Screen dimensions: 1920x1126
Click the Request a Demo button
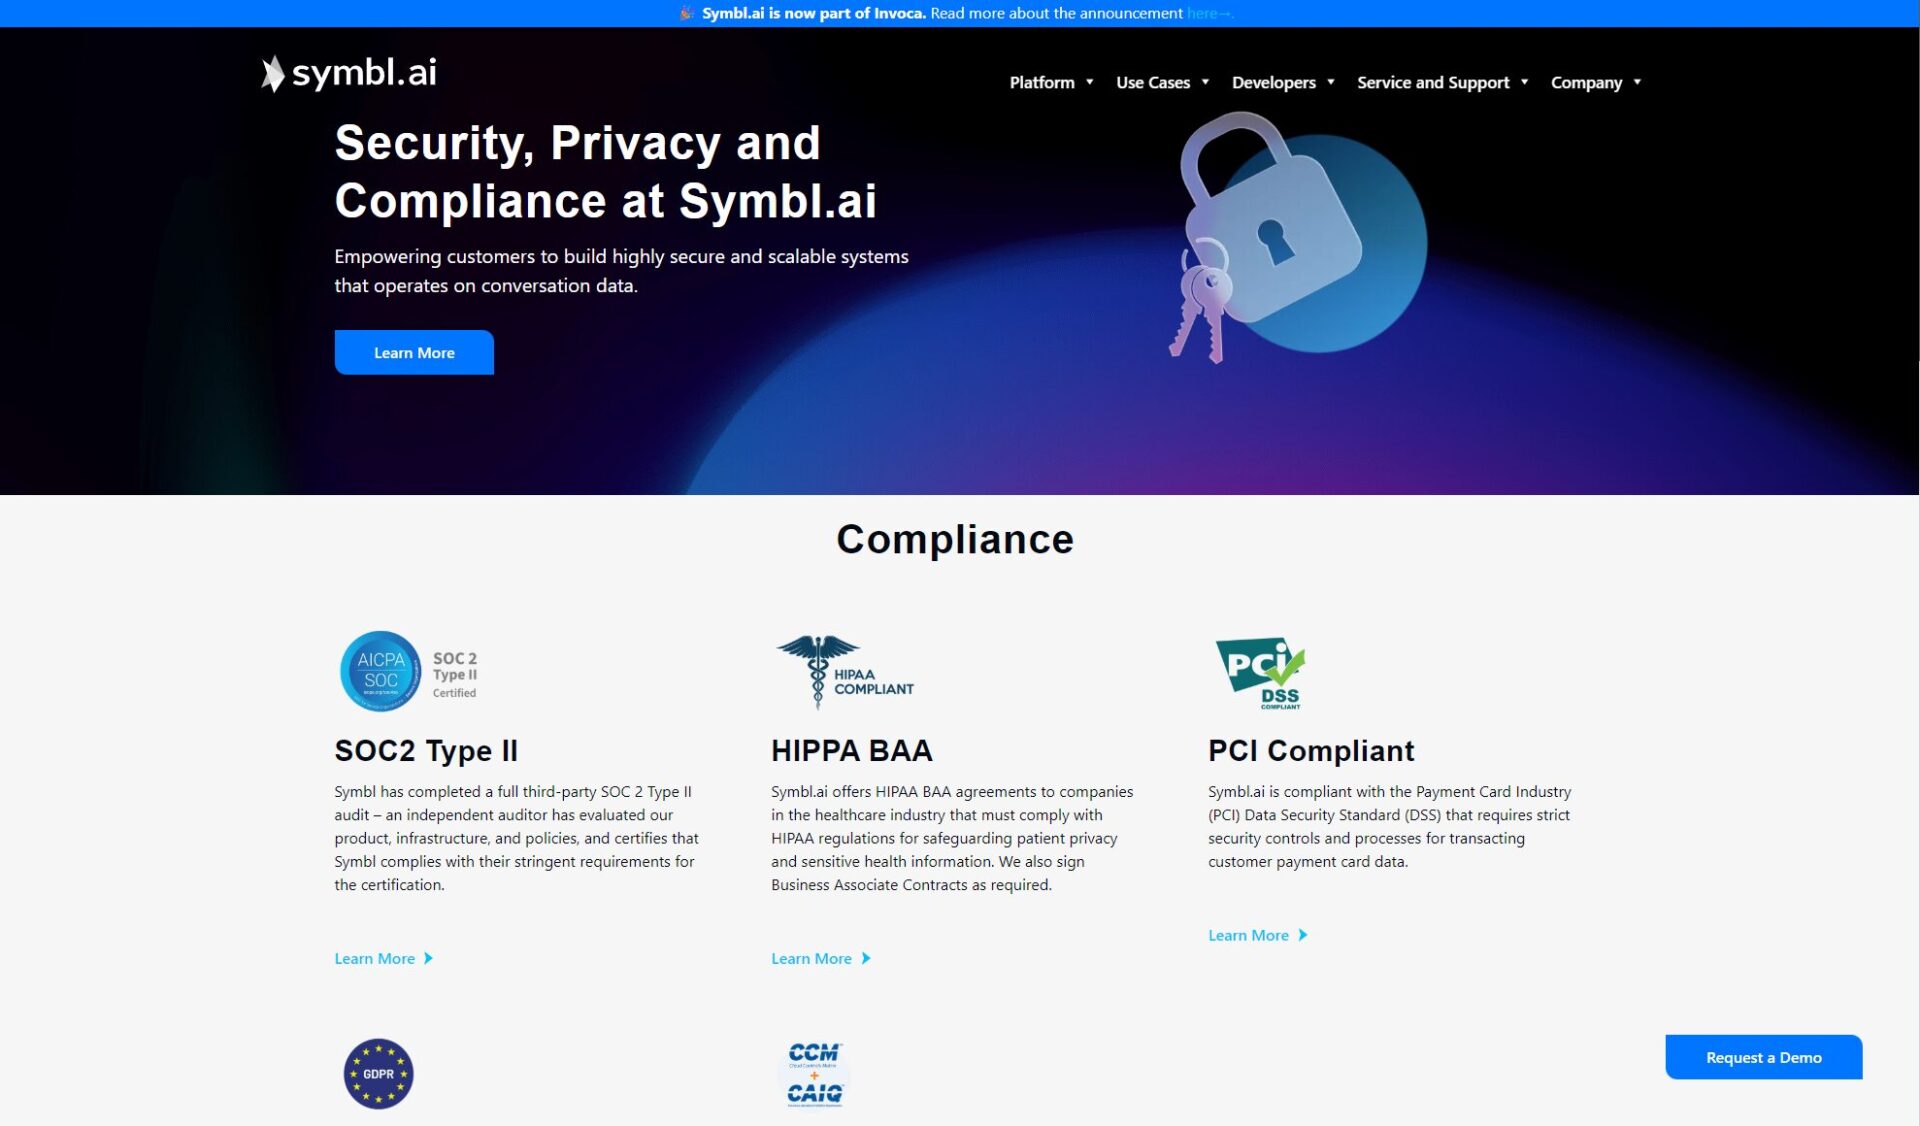[1763, 1057]
